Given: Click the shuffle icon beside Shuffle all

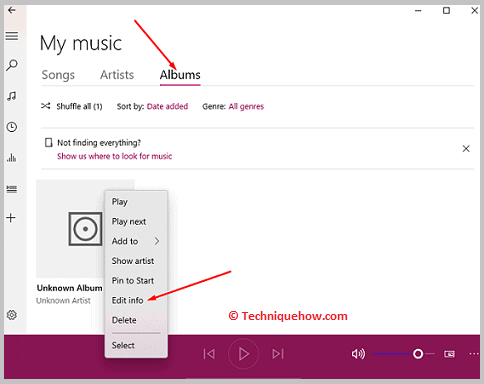Looking at the screenshot, I should pyautogui.click(x=46, y=106).
